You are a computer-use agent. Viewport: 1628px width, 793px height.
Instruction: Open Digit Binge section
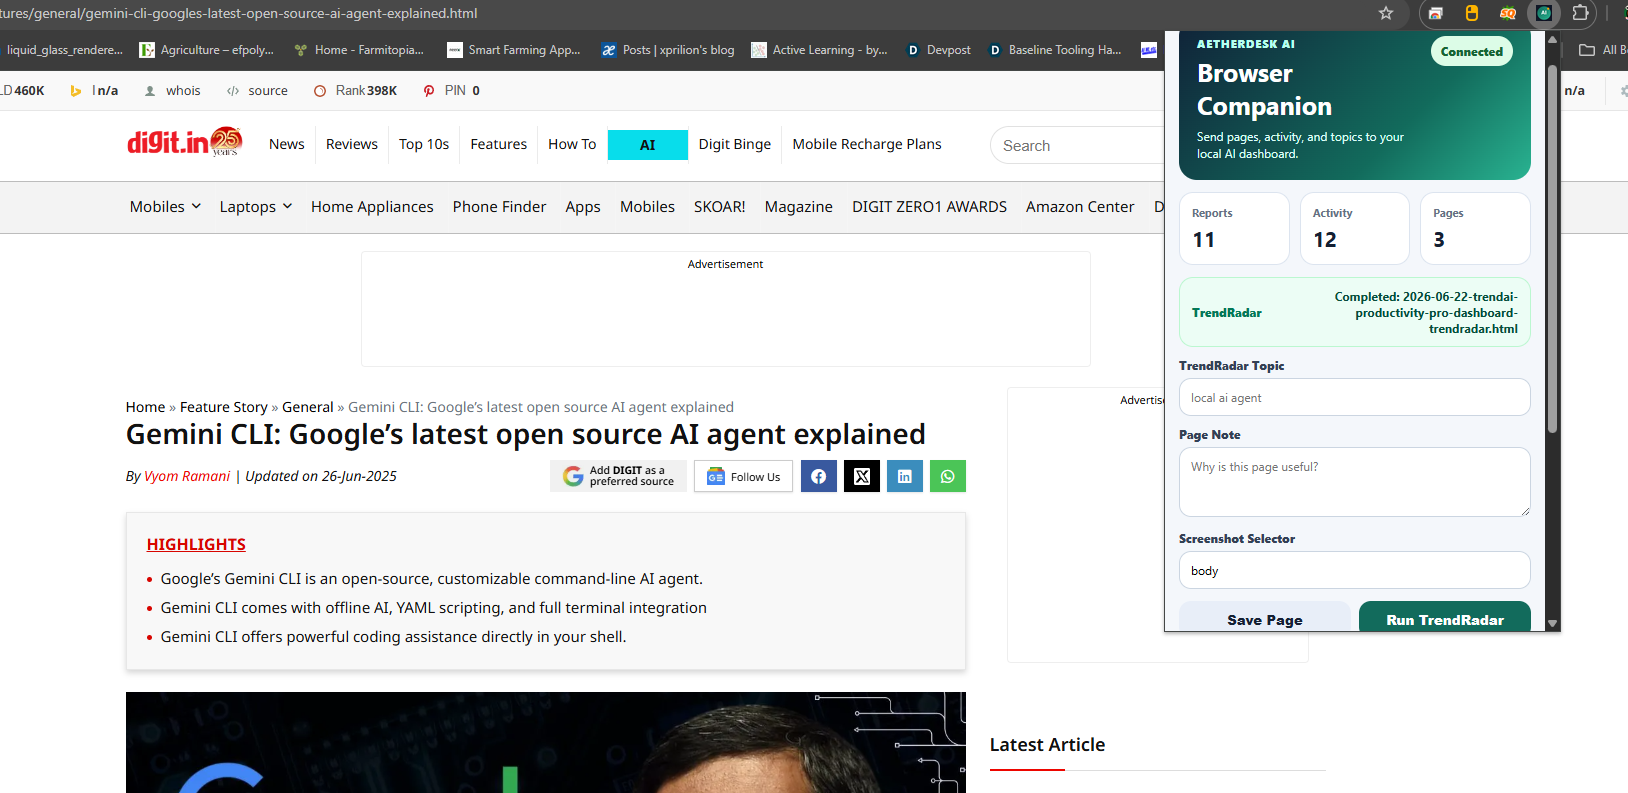point(735,144)
